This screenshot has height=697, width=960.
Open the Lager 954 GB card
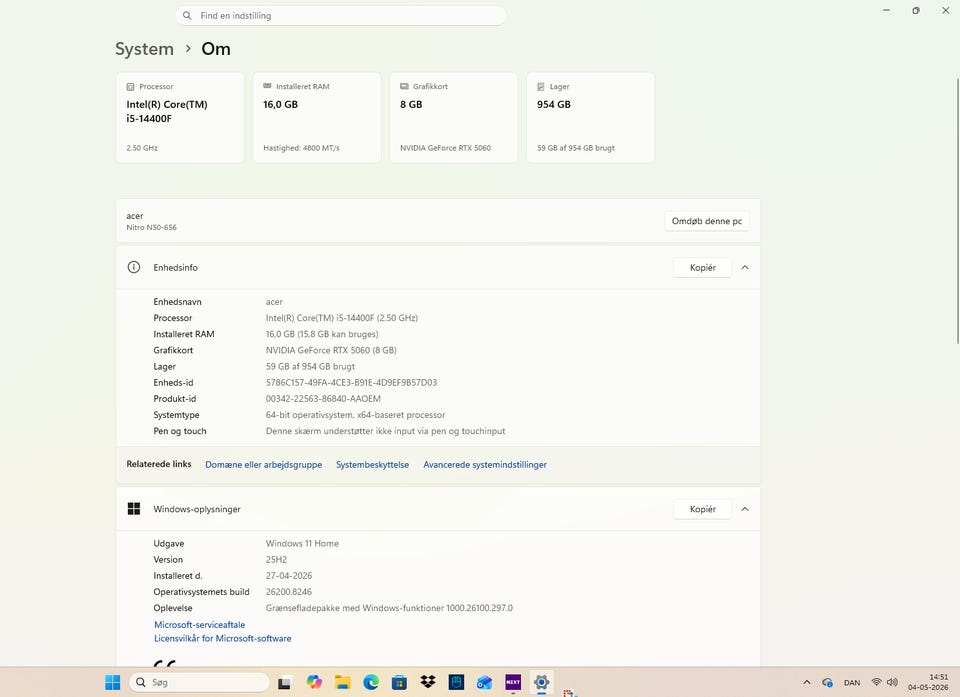[x=591, y=118]
